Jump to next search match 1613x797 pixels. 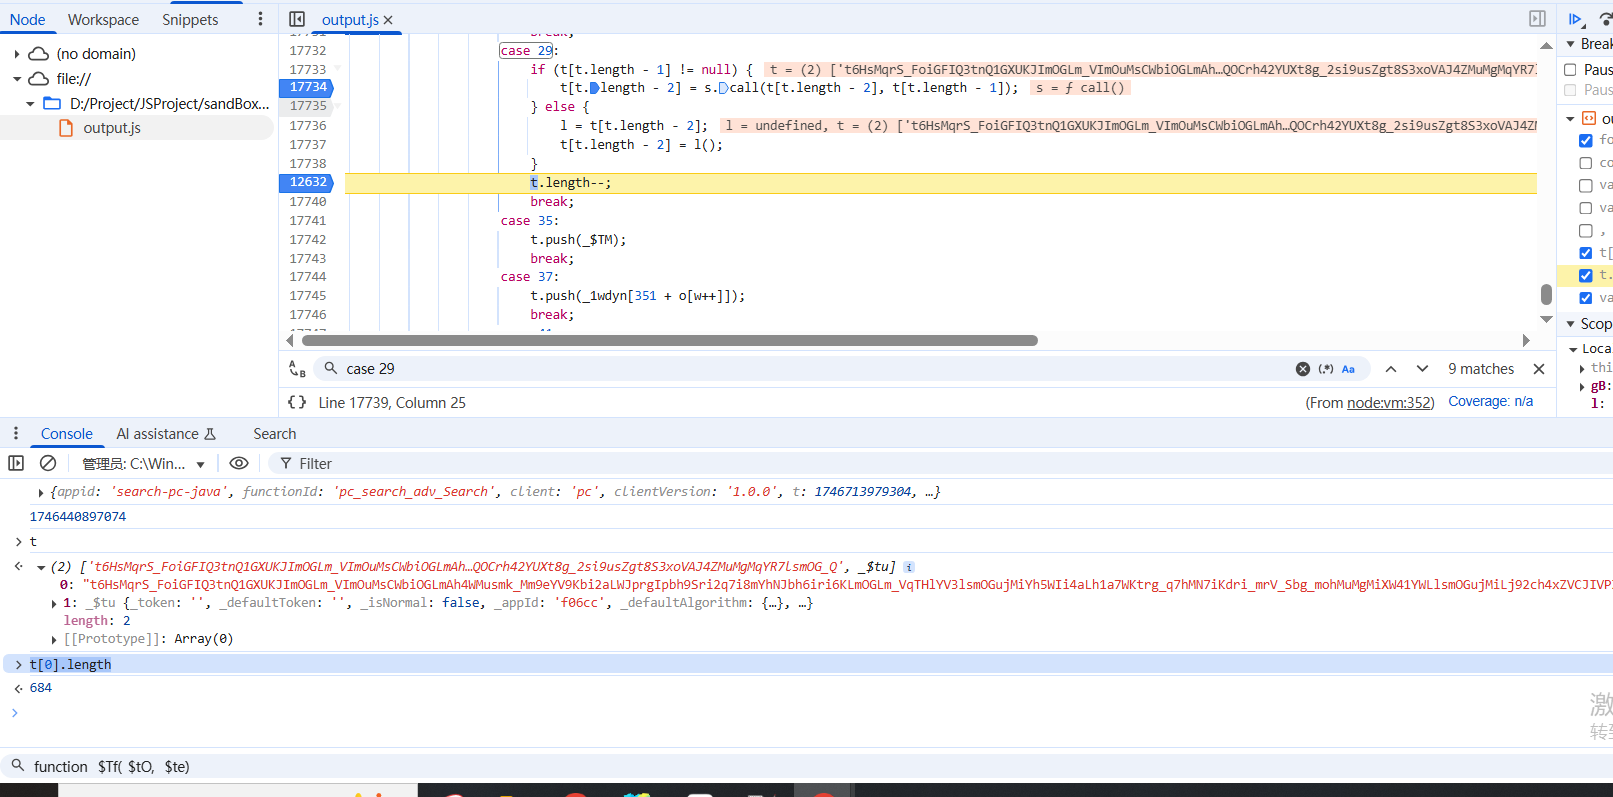point(1422,369)
